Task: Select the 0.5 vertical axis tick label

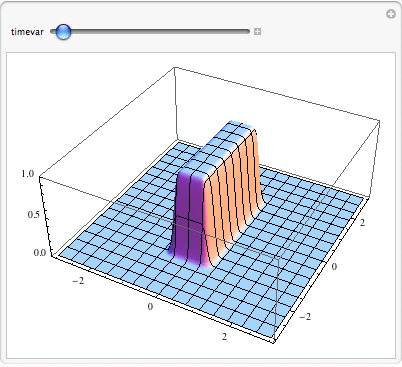Action: [x=33, y=215]
